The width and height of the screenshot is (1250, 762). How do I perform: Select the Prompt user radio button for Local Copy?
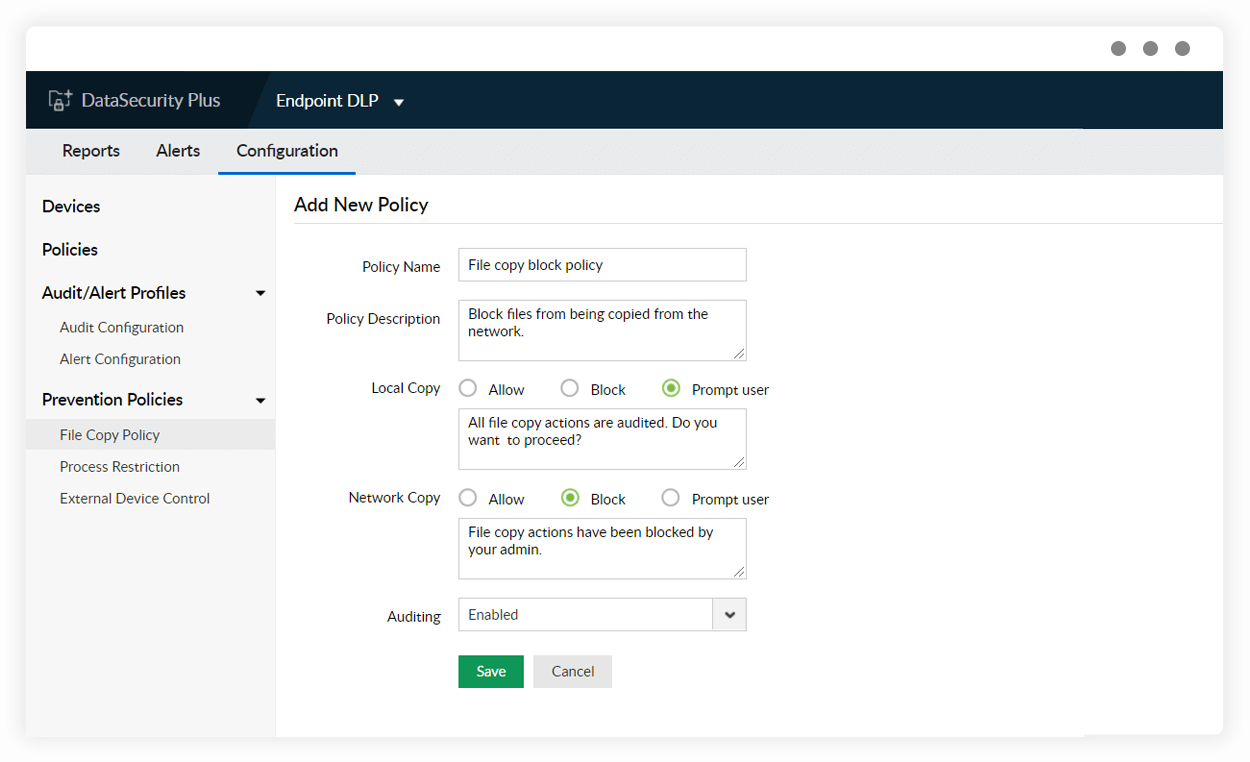tap(671, 388)
